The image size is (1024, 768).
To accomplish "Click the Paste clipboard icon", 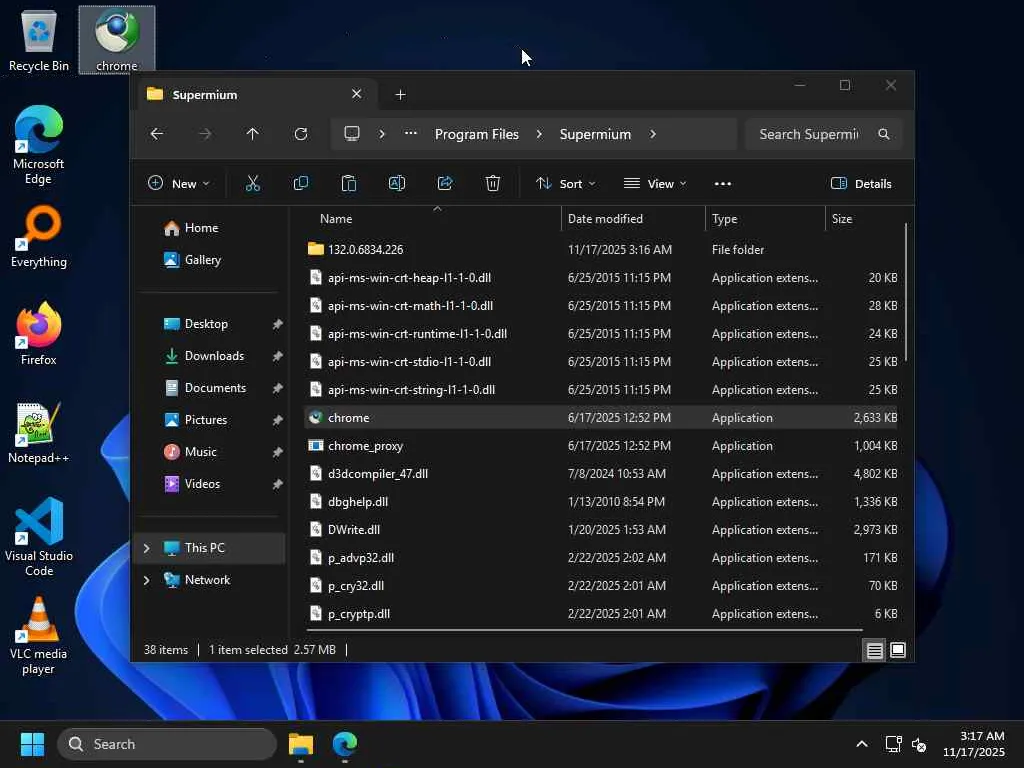I will coord(349,184).
